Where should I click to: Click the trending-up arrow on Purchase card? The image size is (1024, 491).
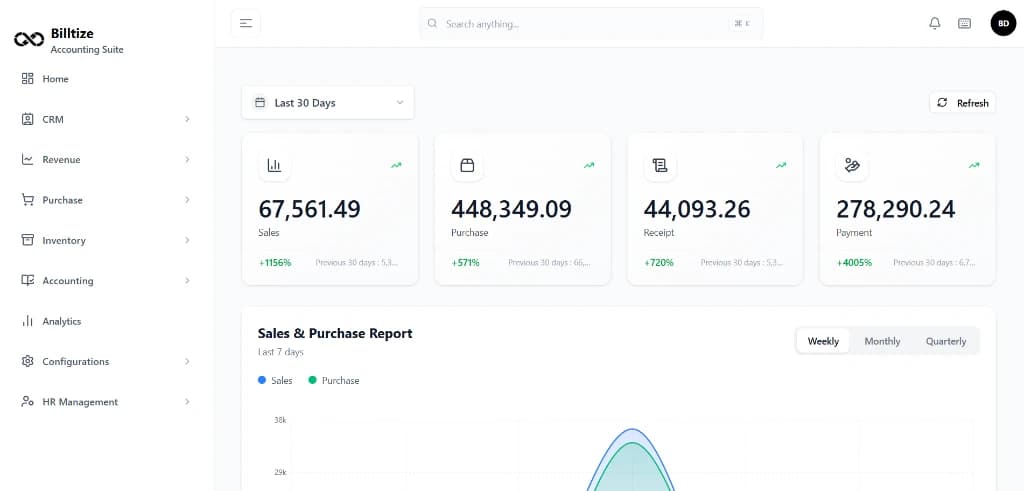point(588,165)
